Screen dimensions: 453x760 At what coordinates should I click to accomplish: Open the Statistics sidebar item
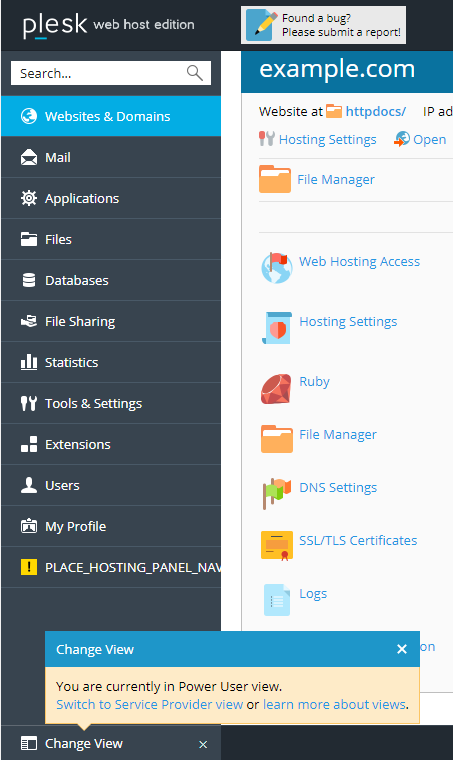[x=111, y=362]
